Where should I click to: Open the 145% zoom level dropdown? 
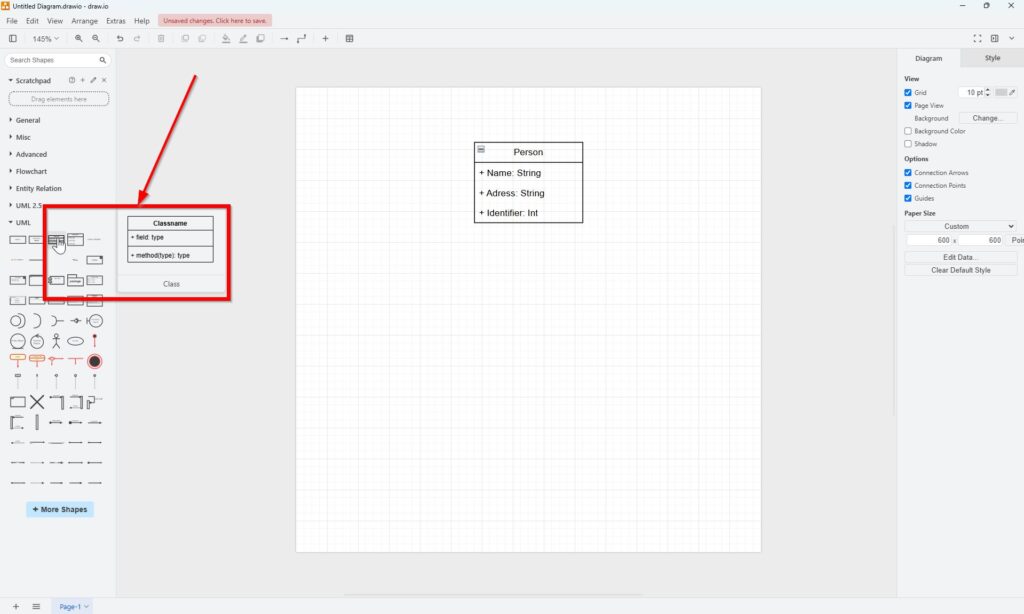click(x=45, y=39)
